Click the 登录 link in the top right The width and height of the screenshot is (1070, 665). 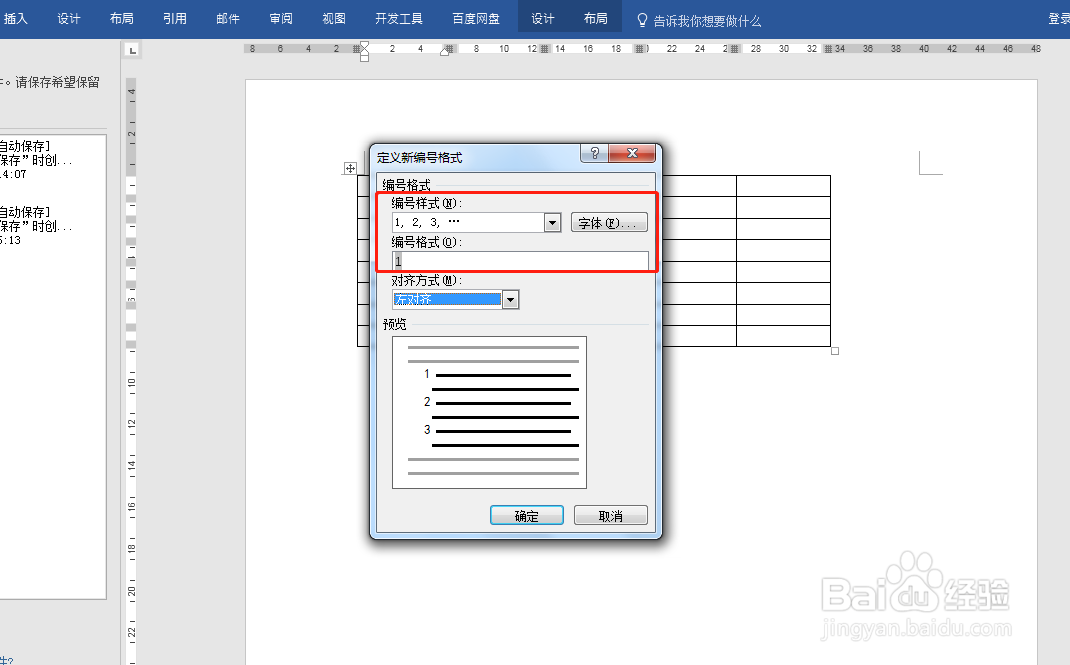point(1058,18)
